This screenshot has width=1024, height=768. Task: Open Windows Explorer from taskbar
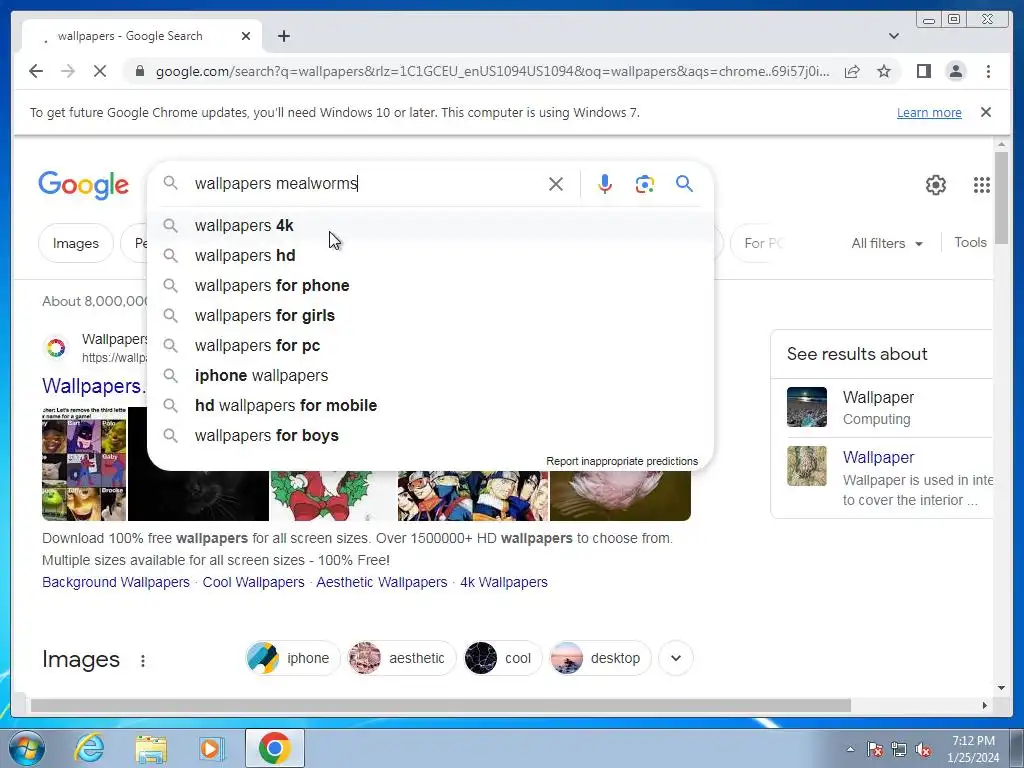pyautogui.click(x=151, y=748)
